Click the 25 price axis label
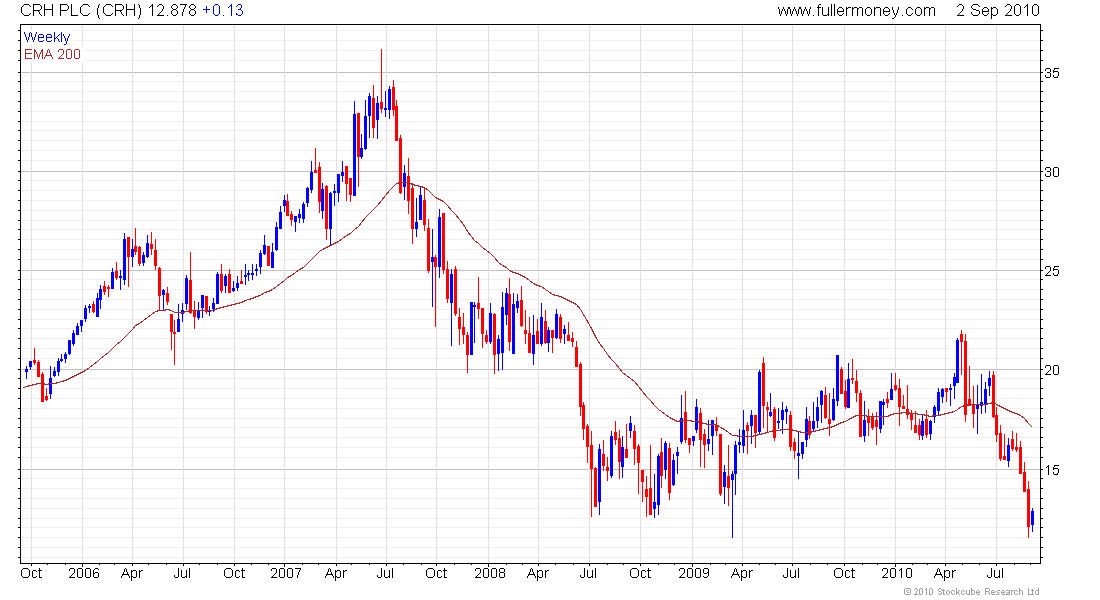This screenshot has height=600, width=1100. coord(1052,271)
